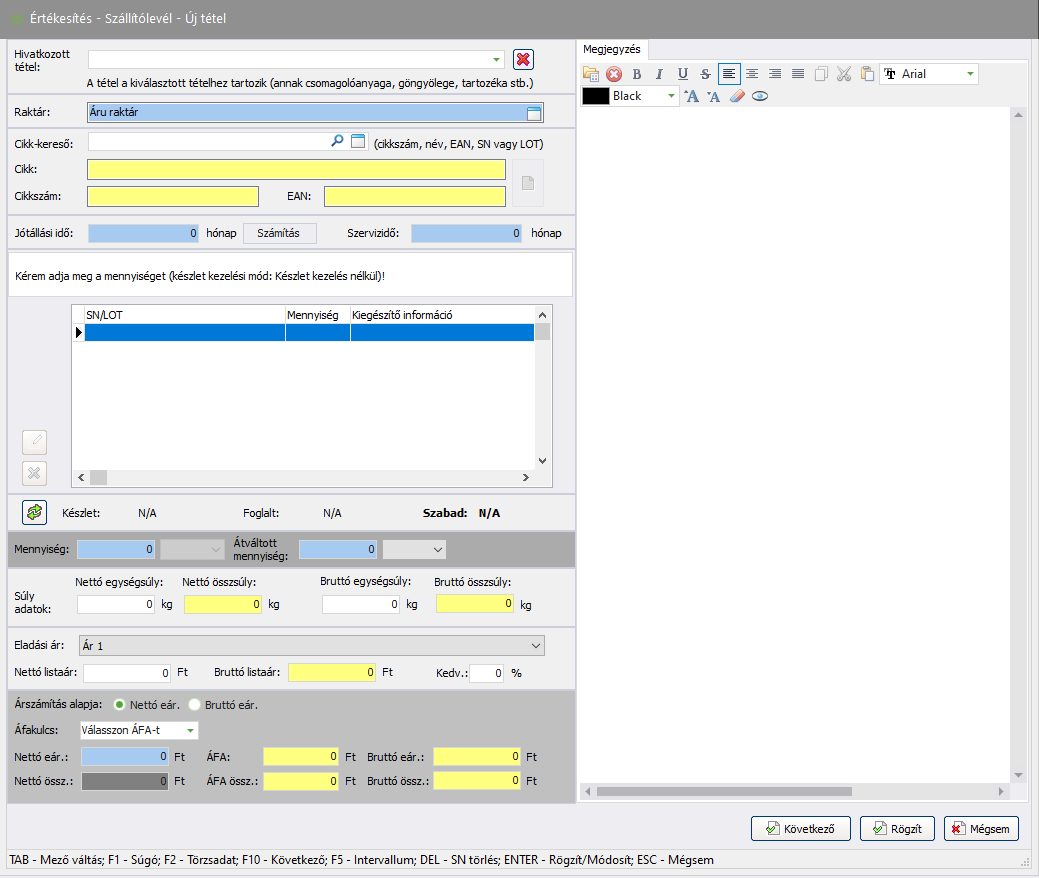Screen dimensions: 1039x878
Task: Click the paste clipboard icon
Action: pyautogui.click(x=867, y=74)
